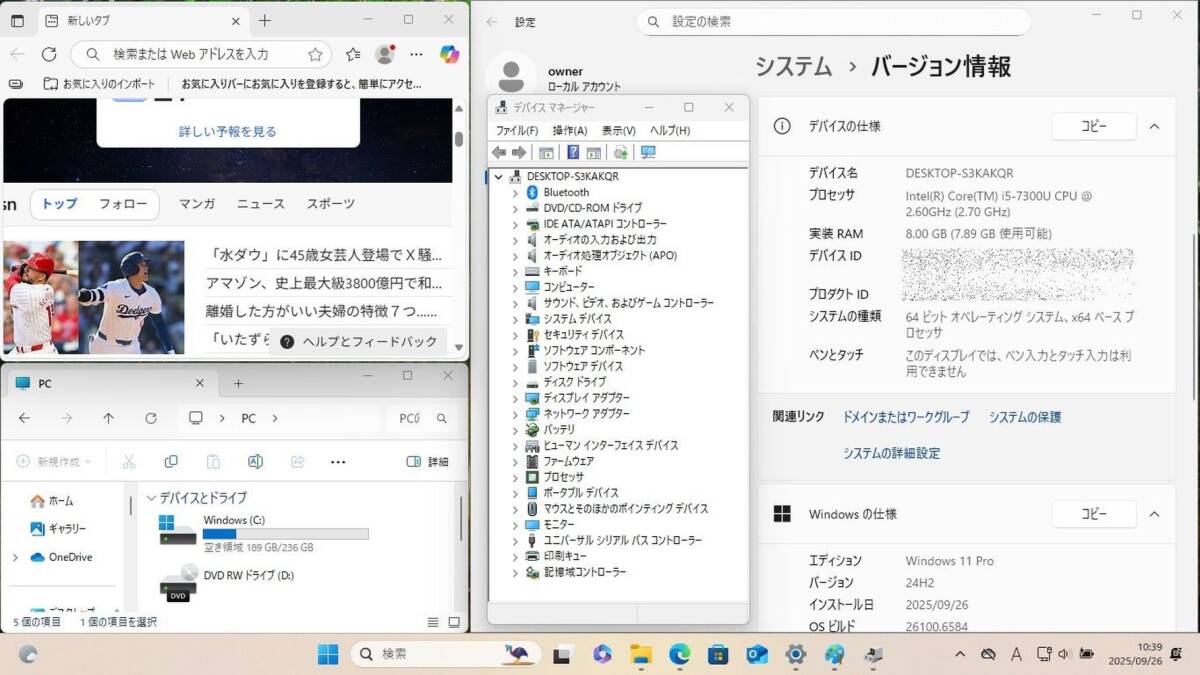Click the cut scissors icon in Explorer
The image size is (1200, 675).
point(129,462)
